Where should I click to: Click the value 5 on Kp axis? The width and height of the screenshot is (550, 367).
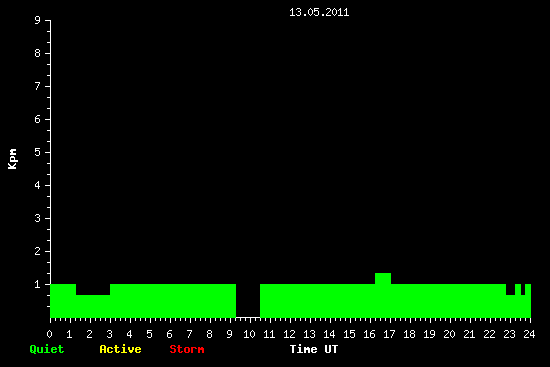point(38,152)
